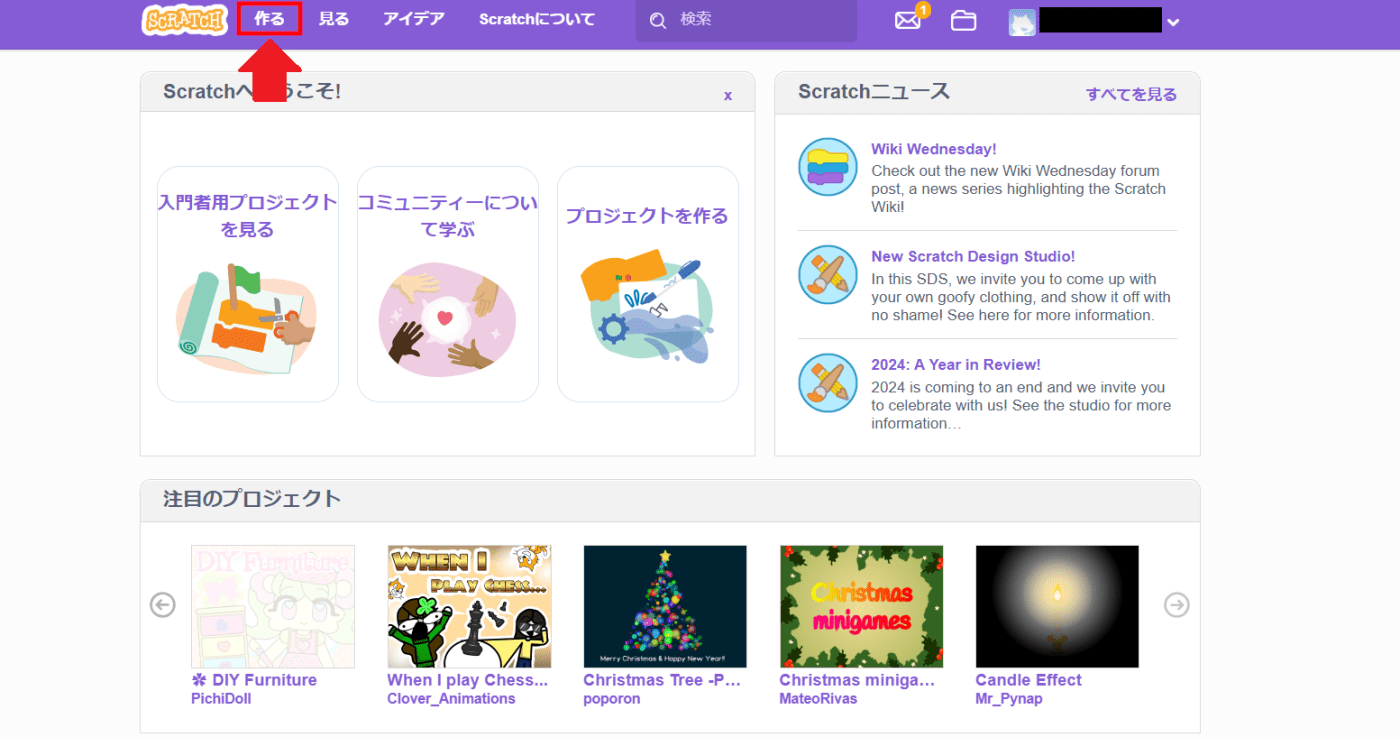Focus the 検索 search field
1400x737 pixels.
tap(746, 20)
